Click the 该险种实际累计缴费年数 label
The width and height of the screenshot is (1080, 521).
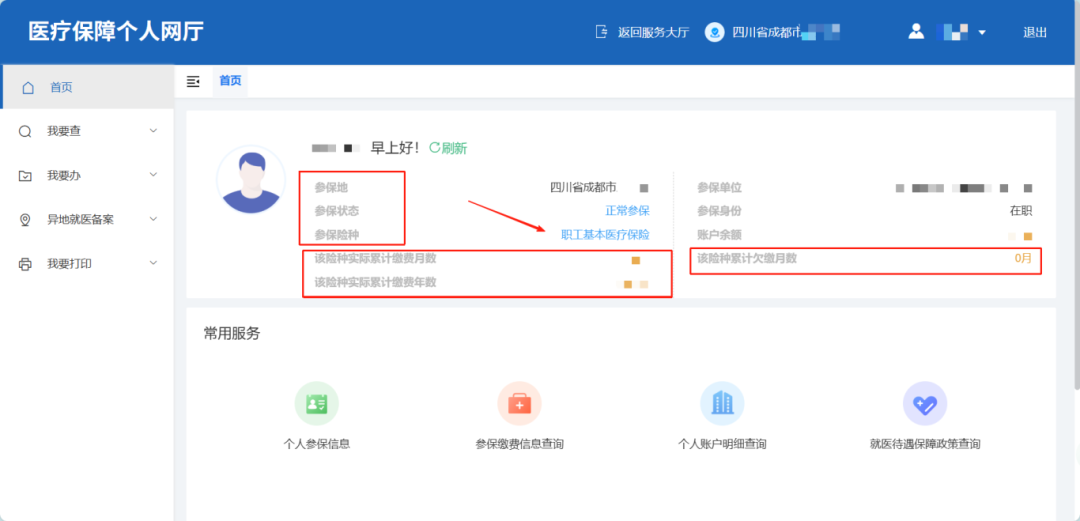[x=375, y=283]
